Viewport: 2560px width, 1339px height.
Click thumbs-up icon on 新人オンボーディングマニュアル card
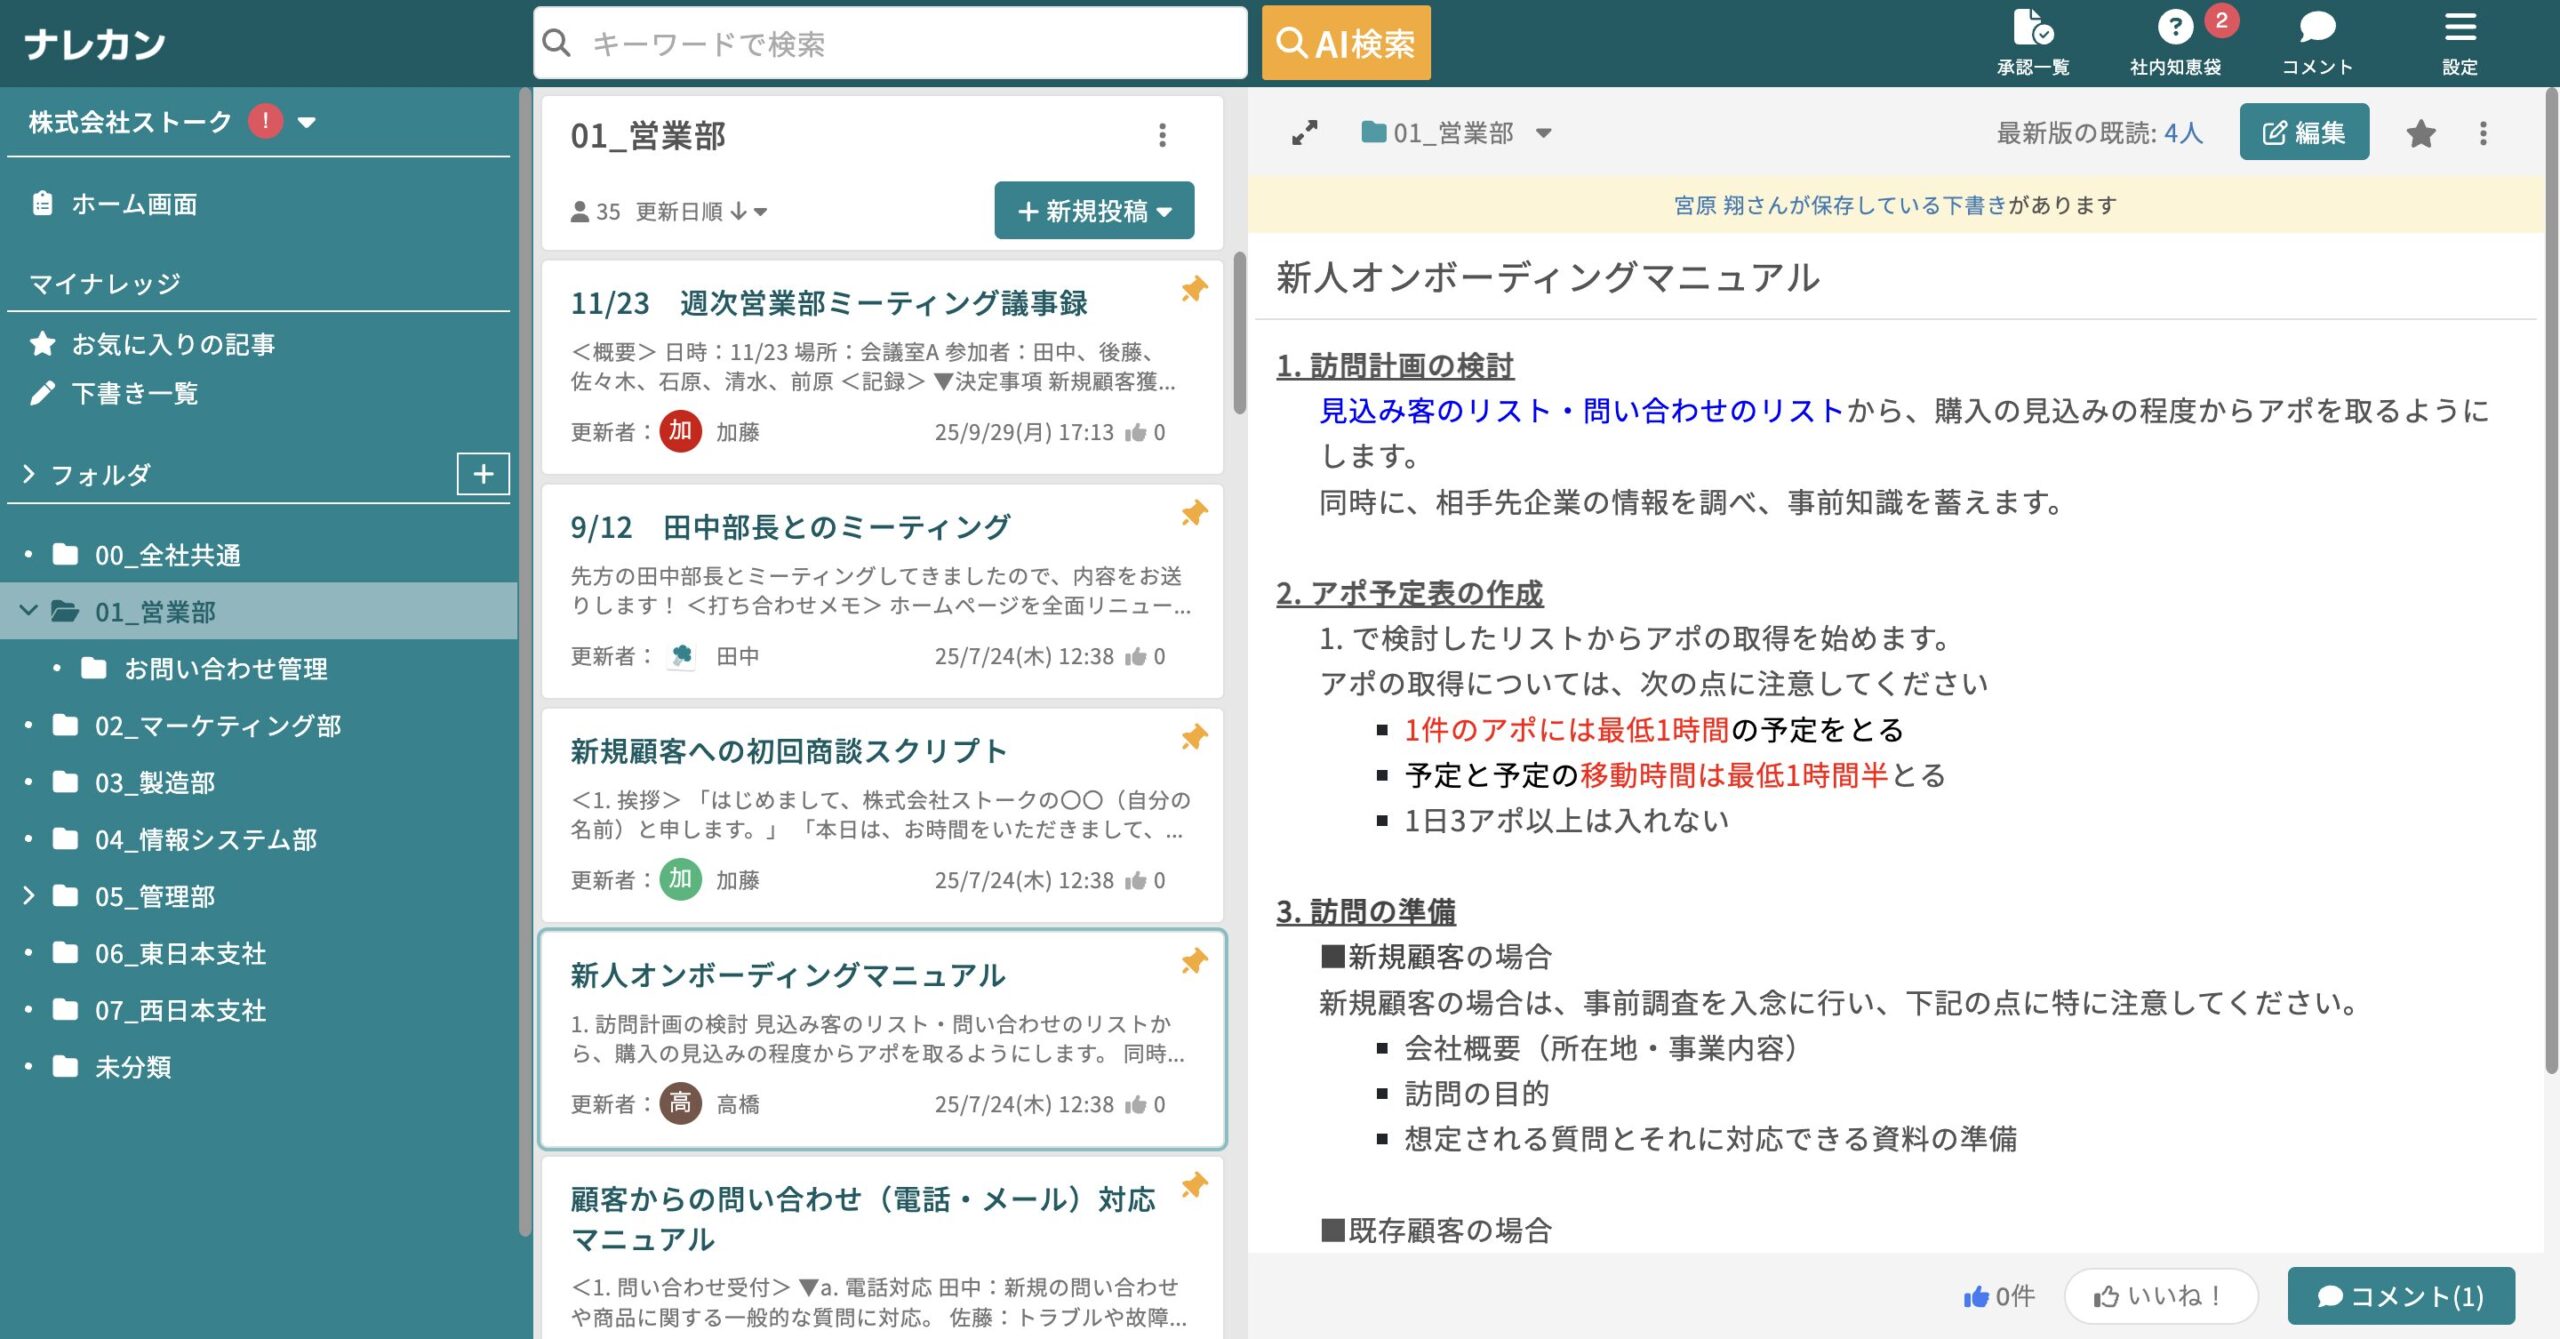(1135, 1104)
